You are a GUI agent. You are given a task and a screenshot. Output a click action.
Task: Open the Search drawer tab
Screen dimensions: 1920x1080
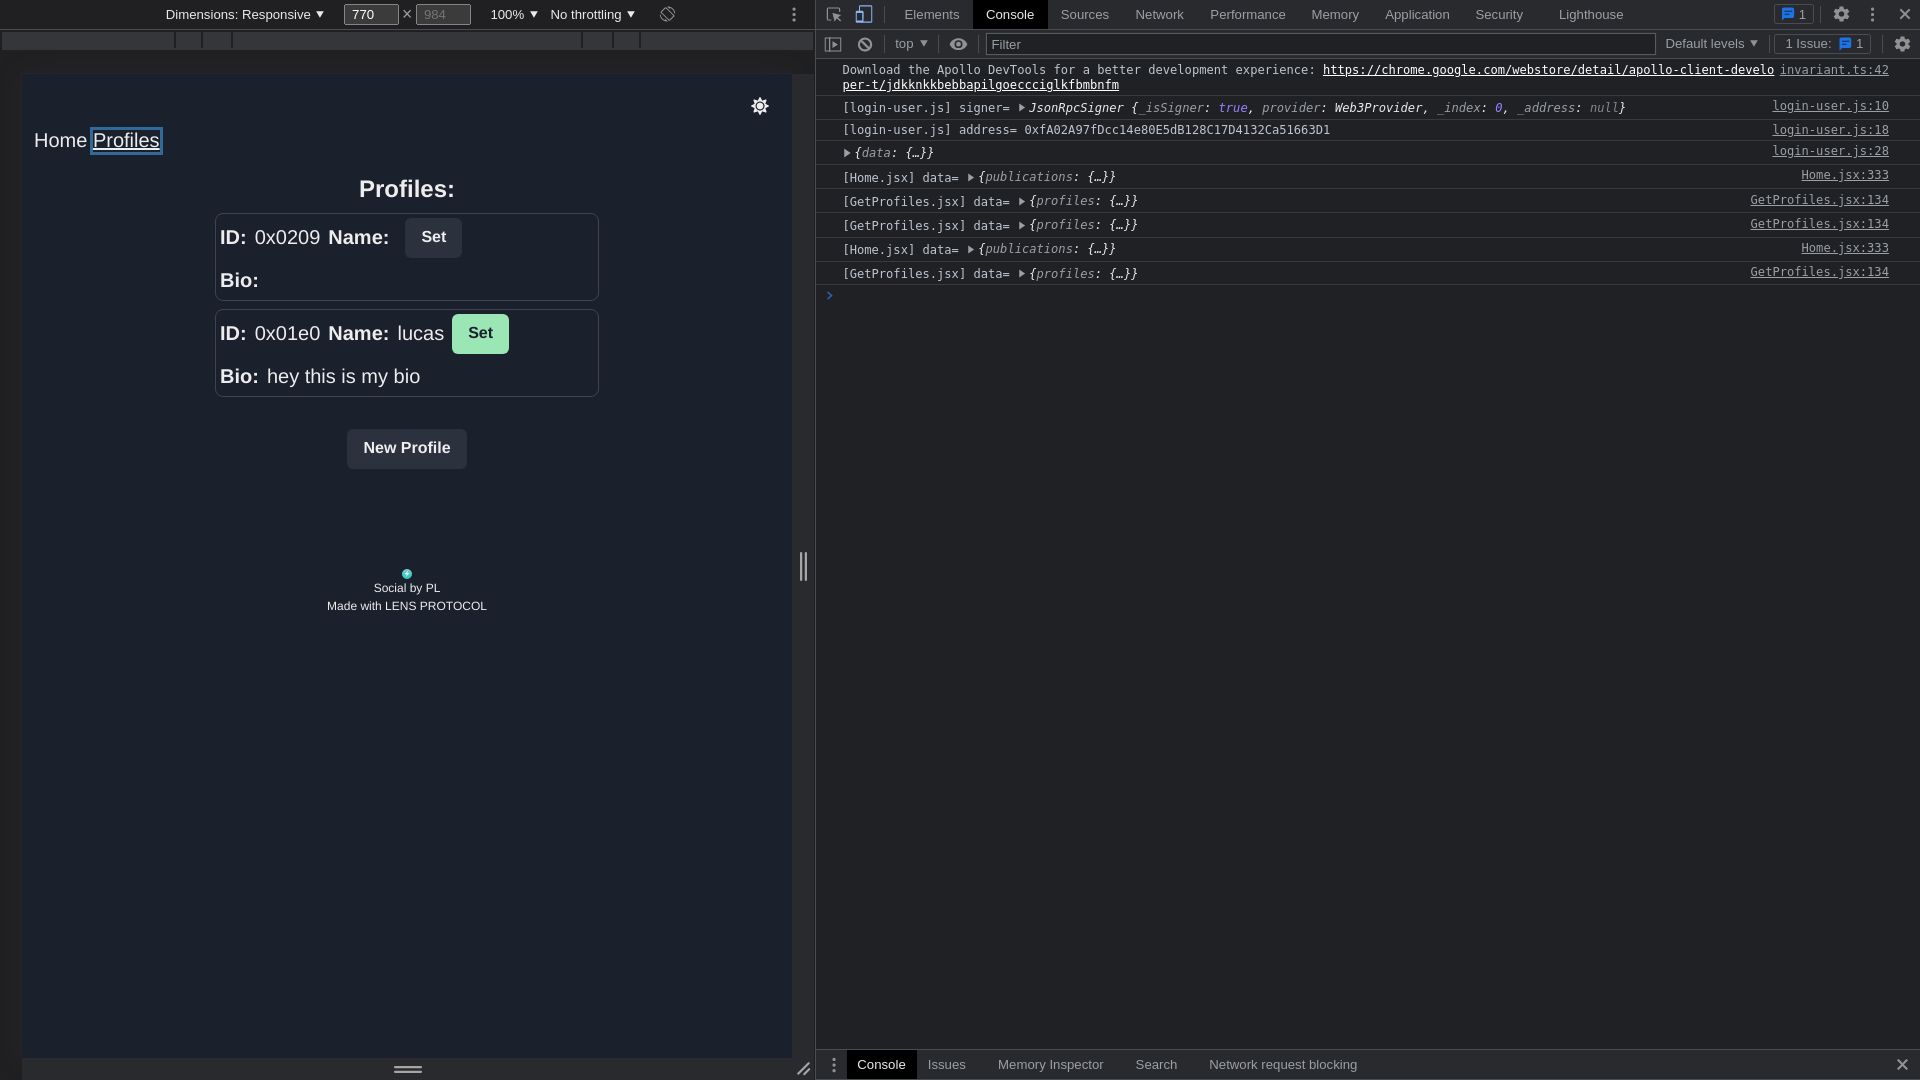[1156, 1065]
